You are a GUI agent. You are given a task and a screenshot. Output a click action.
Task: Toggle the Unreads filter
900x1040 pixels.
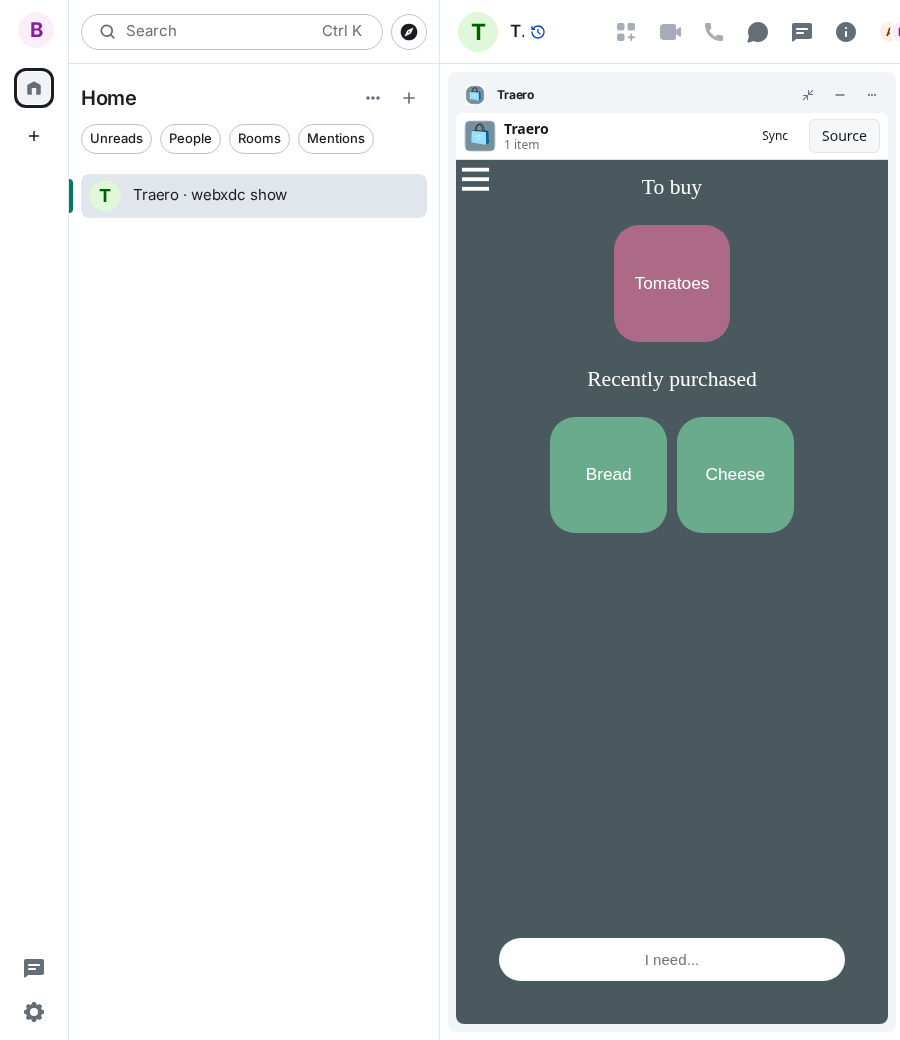(x=117, y=139)
